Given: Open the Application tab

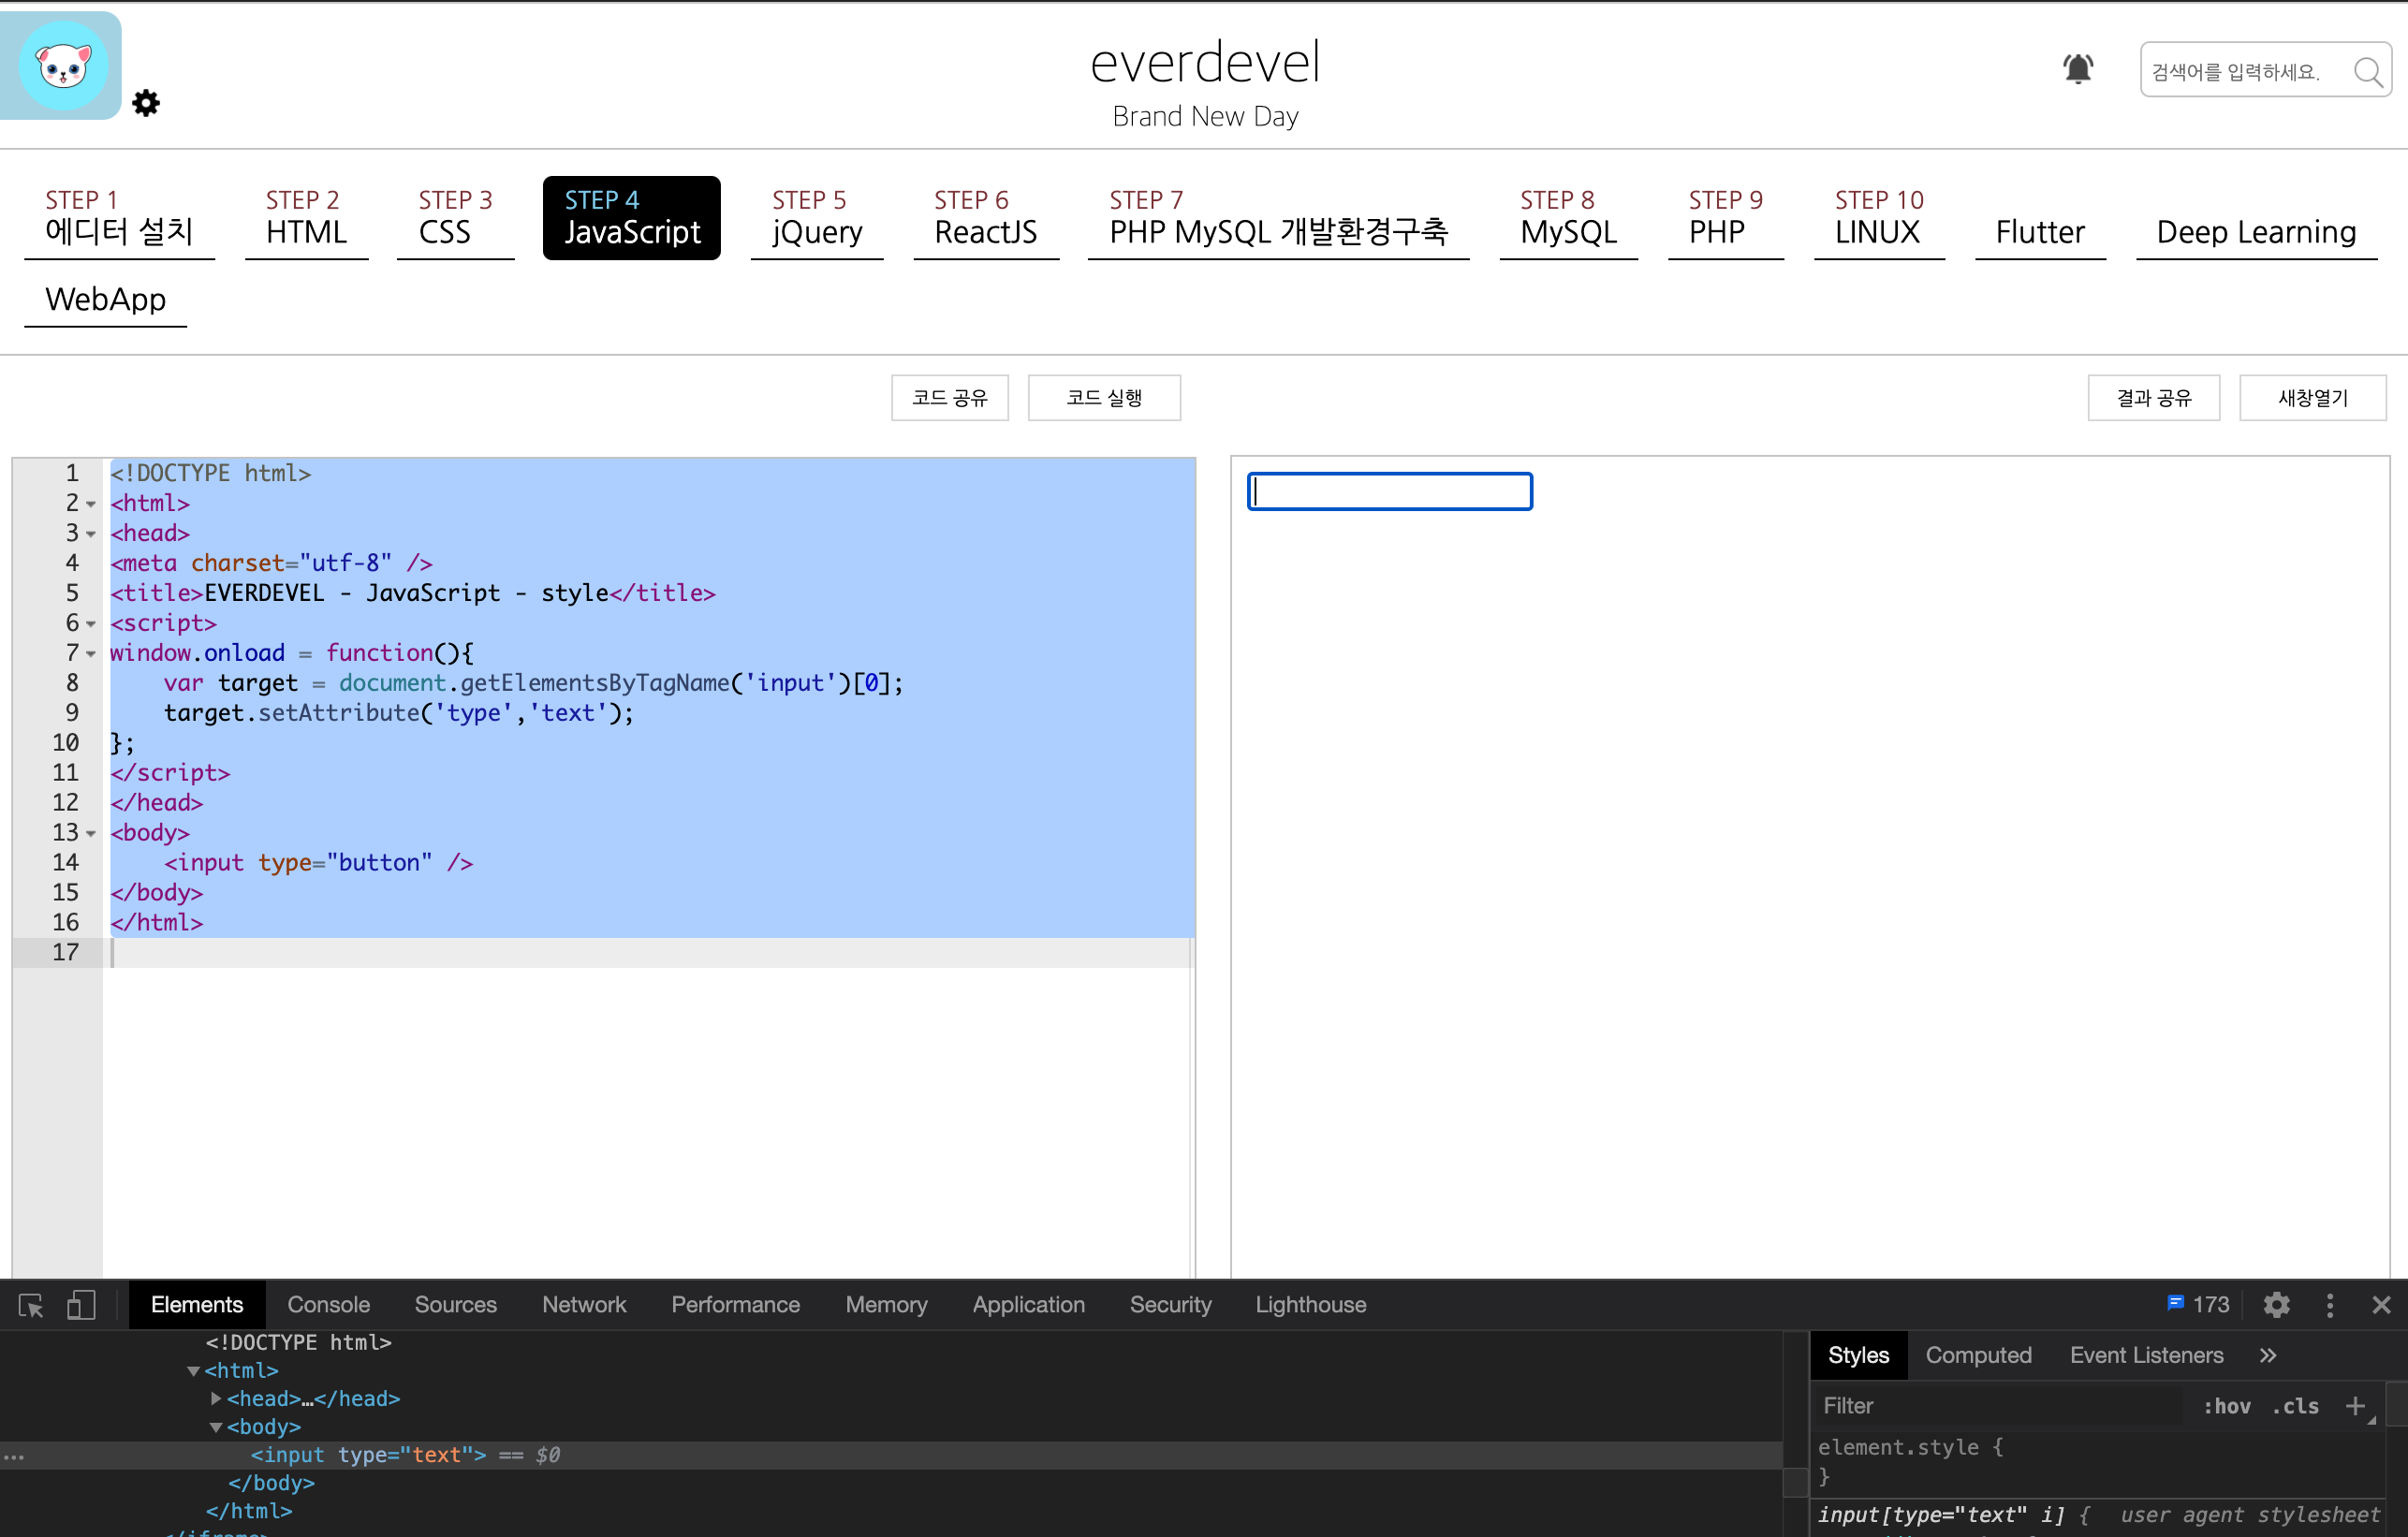Looking at the screenshot, I should (x=1028, y=1305).
